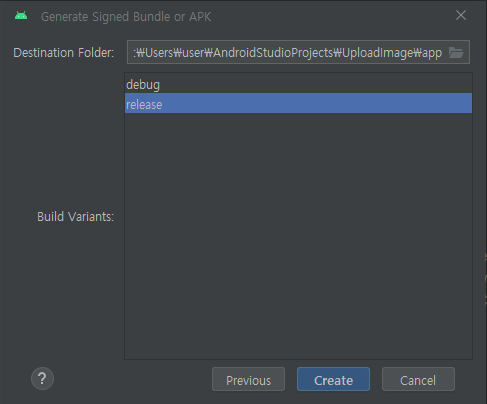Select the debug build variant
The width and height of the screenshot is (487, 404).
tap(298, 84)
